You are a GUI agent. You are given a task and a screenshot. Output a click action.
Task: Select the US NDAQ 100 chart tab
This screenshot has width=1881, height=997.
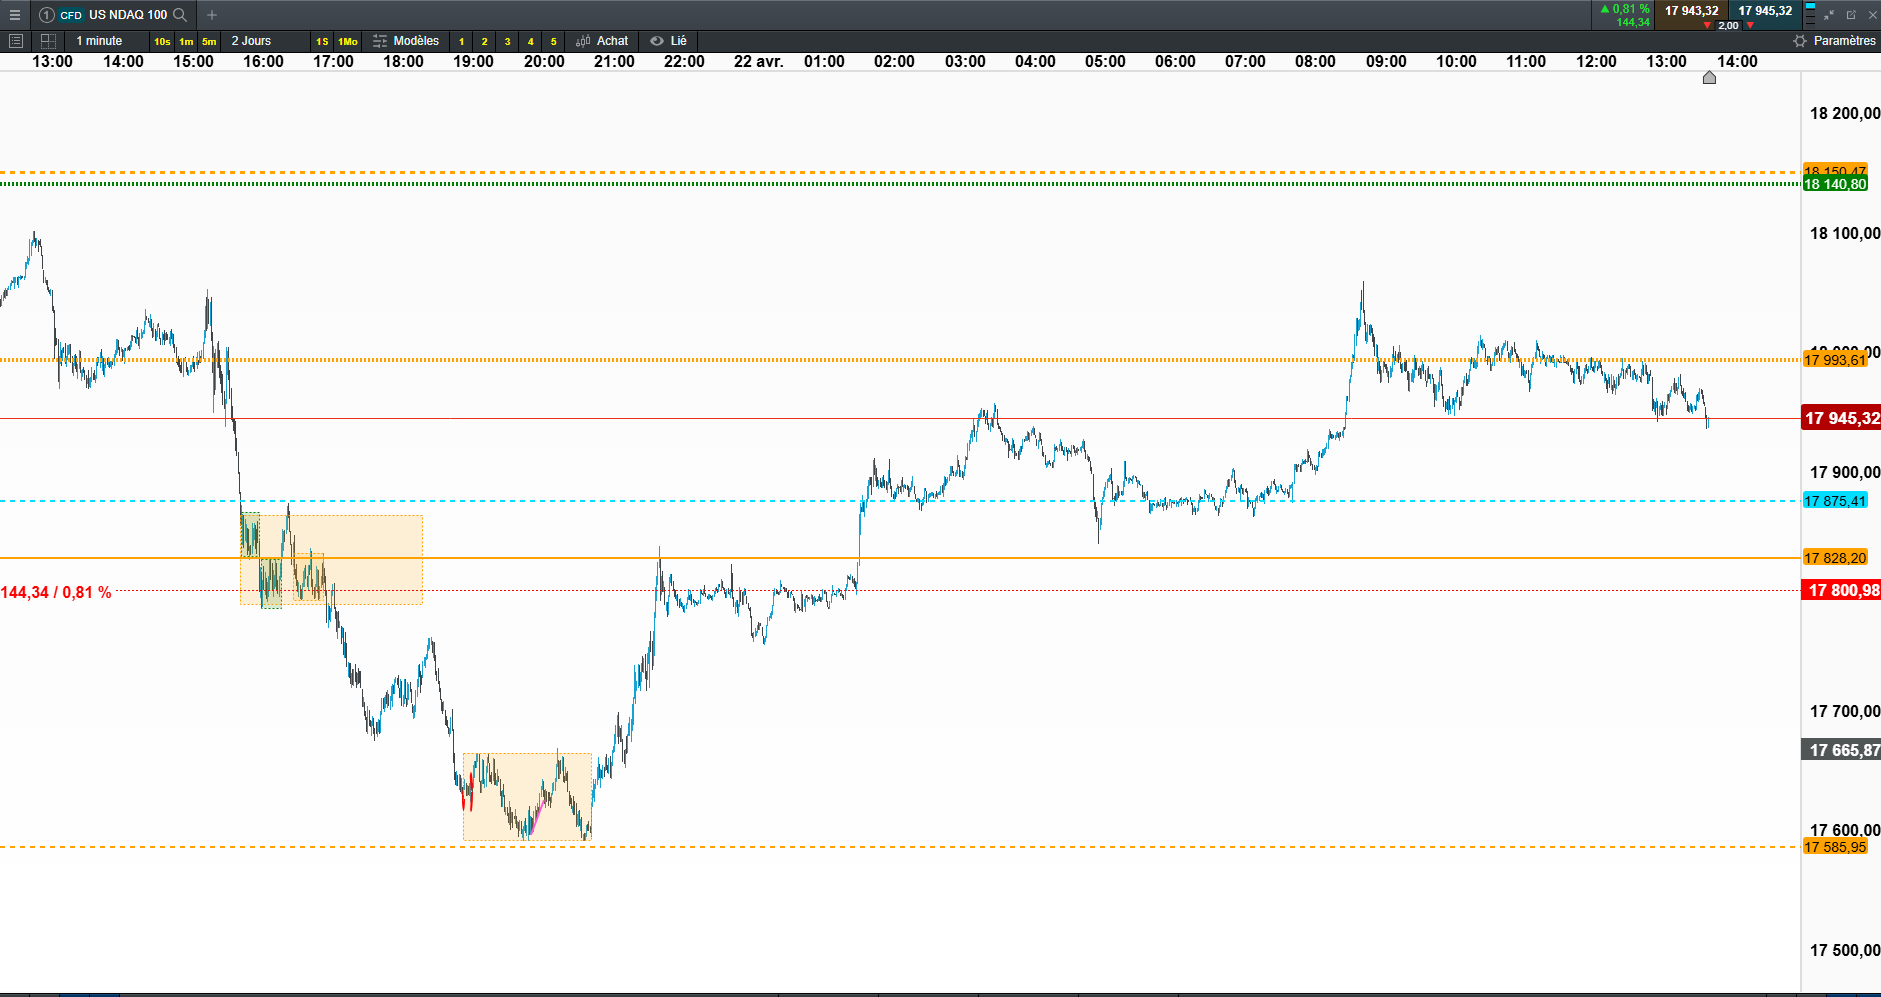[x=113, y=15]
